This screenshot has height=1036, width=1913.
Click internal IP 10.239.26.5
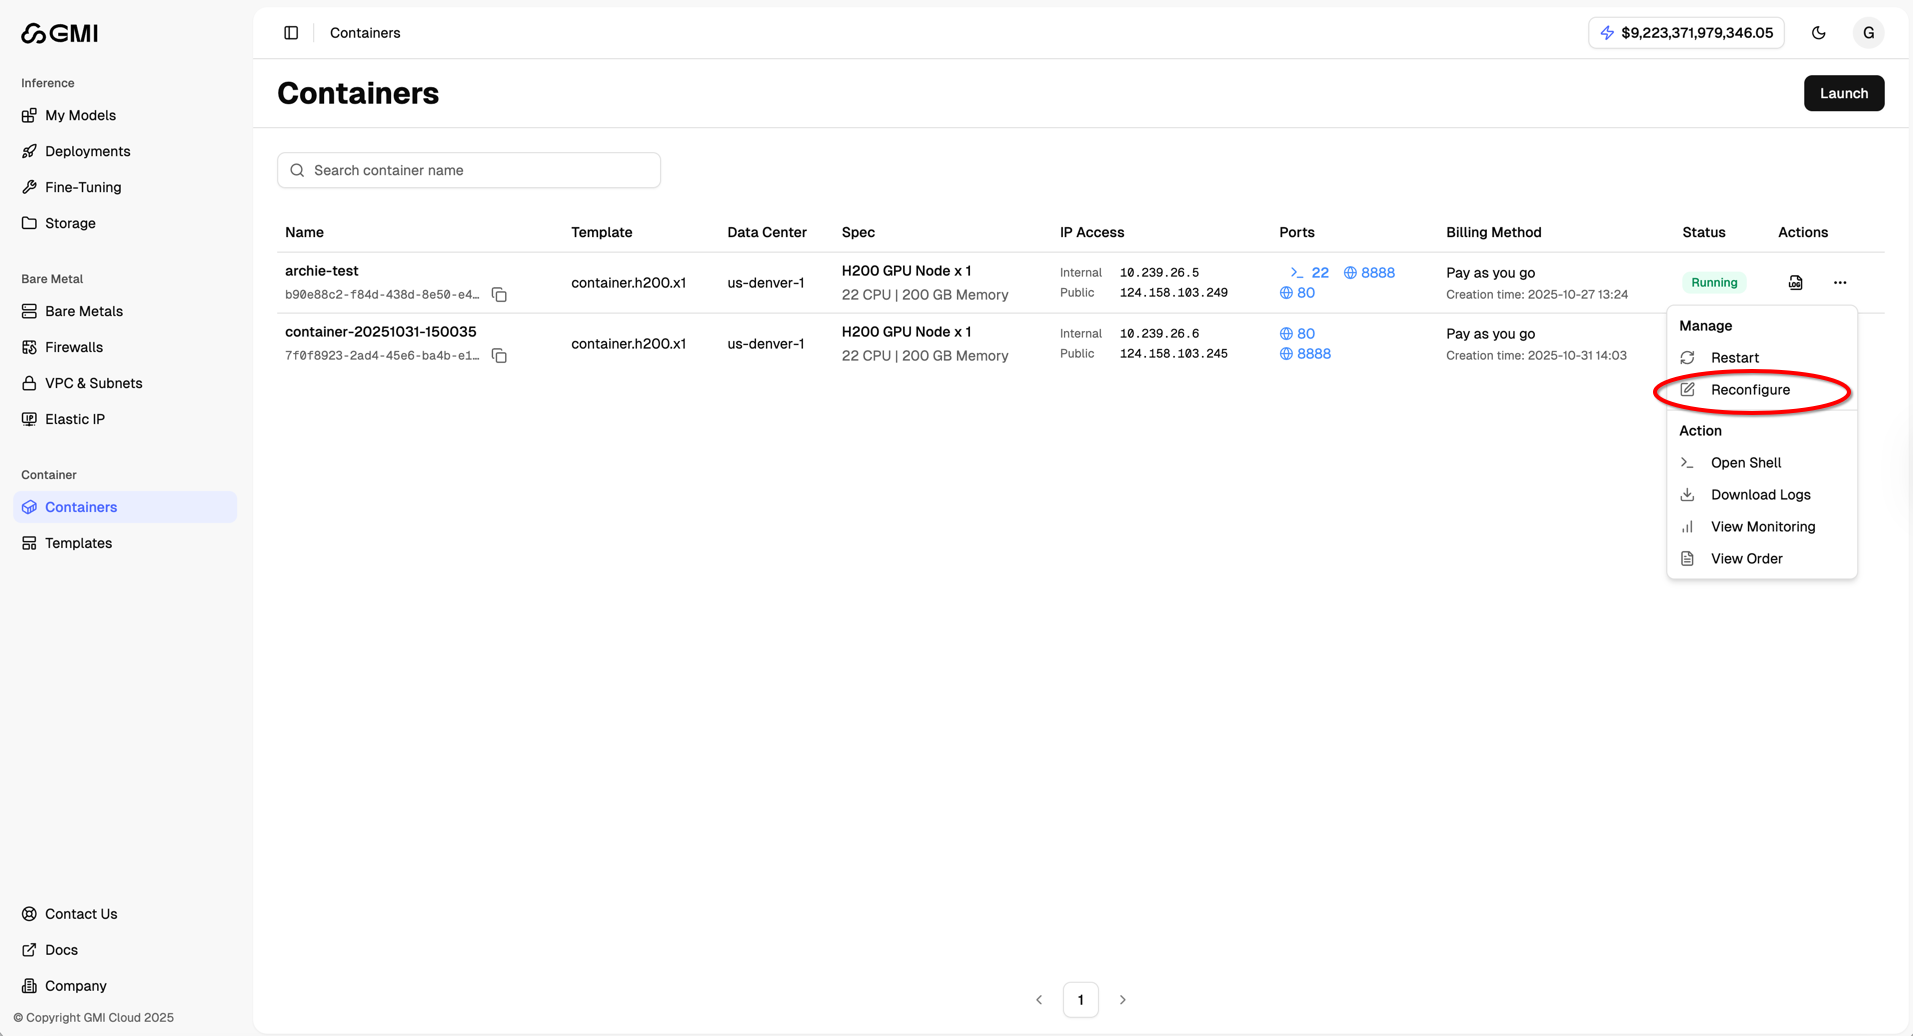[1159, 273]
